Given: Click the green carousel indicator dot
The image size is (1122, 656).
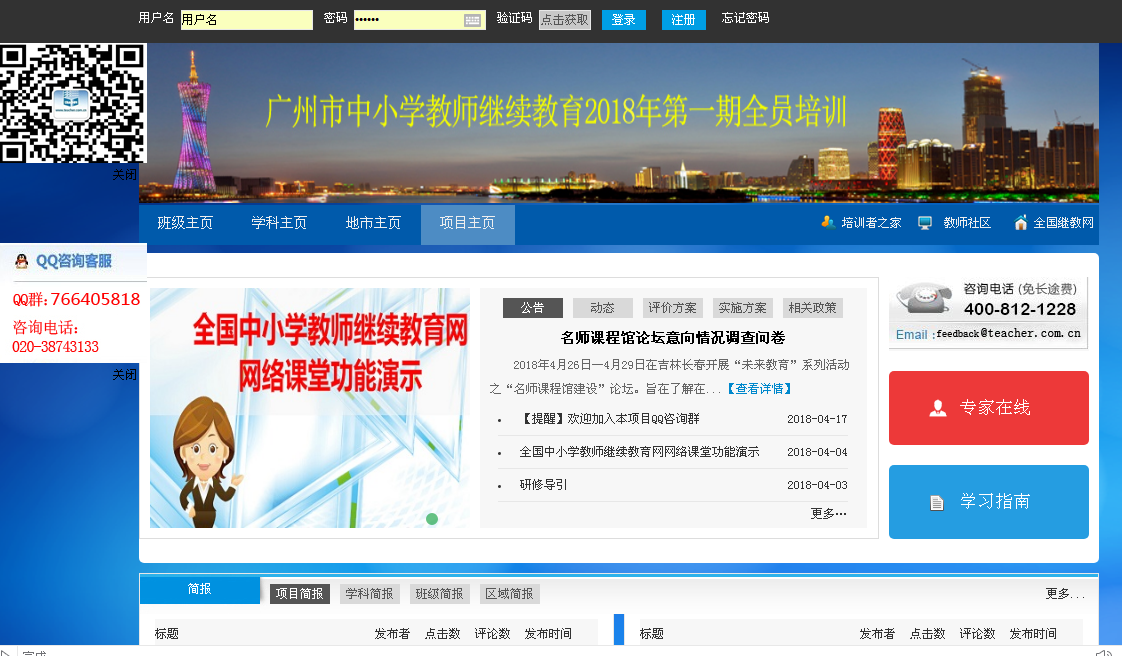Looking at the screenshot, I should tap(432, 518).
